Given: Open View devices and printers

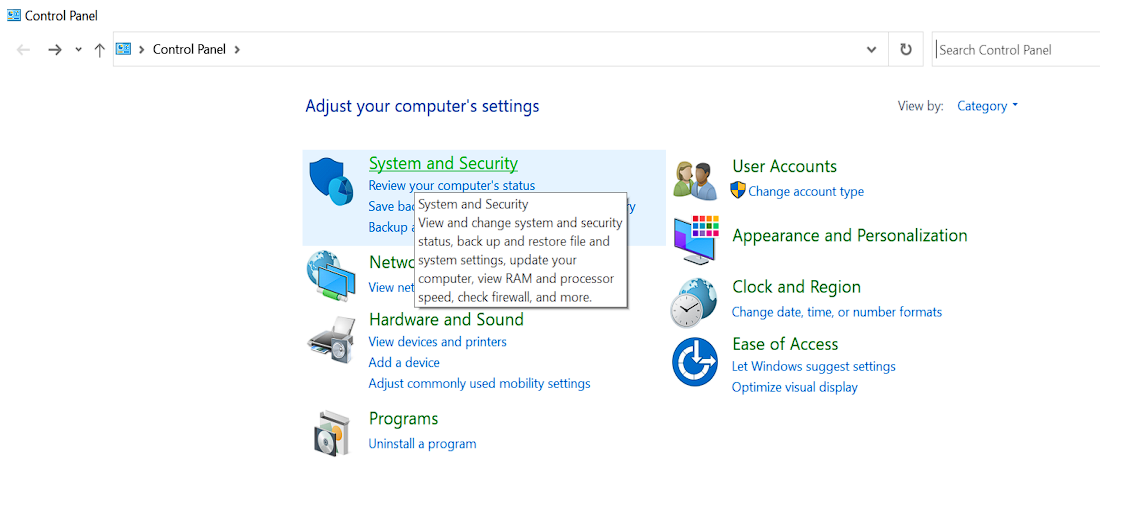Looking at the screenshot, I should coord(438,342).
